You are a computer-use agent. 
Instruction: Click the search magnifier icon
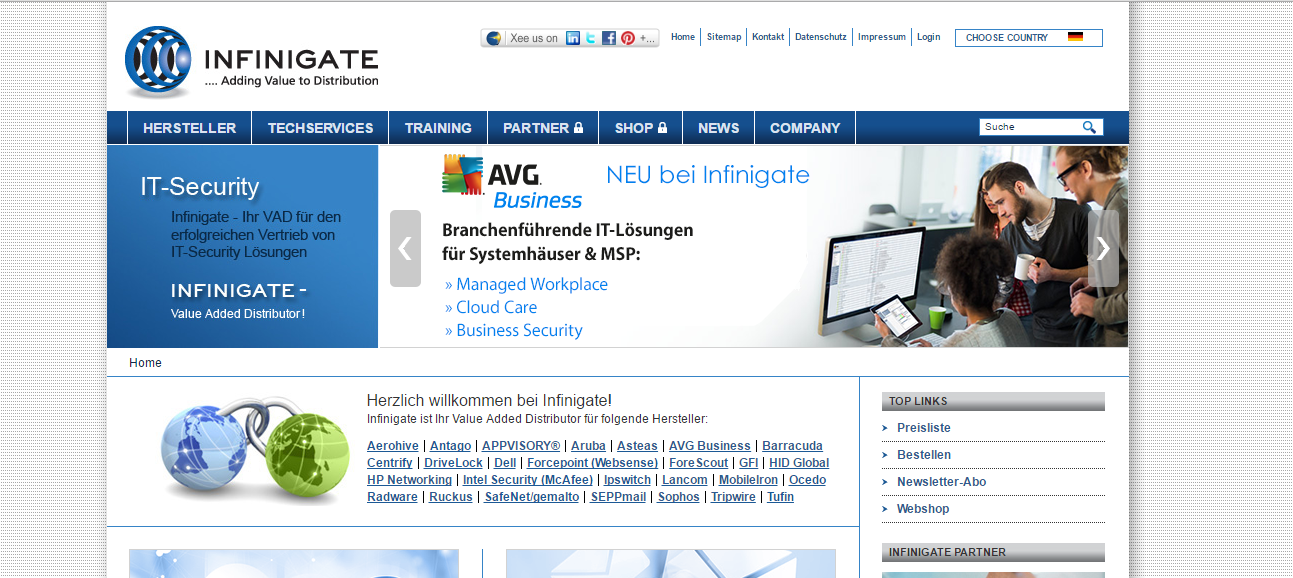1089,127
